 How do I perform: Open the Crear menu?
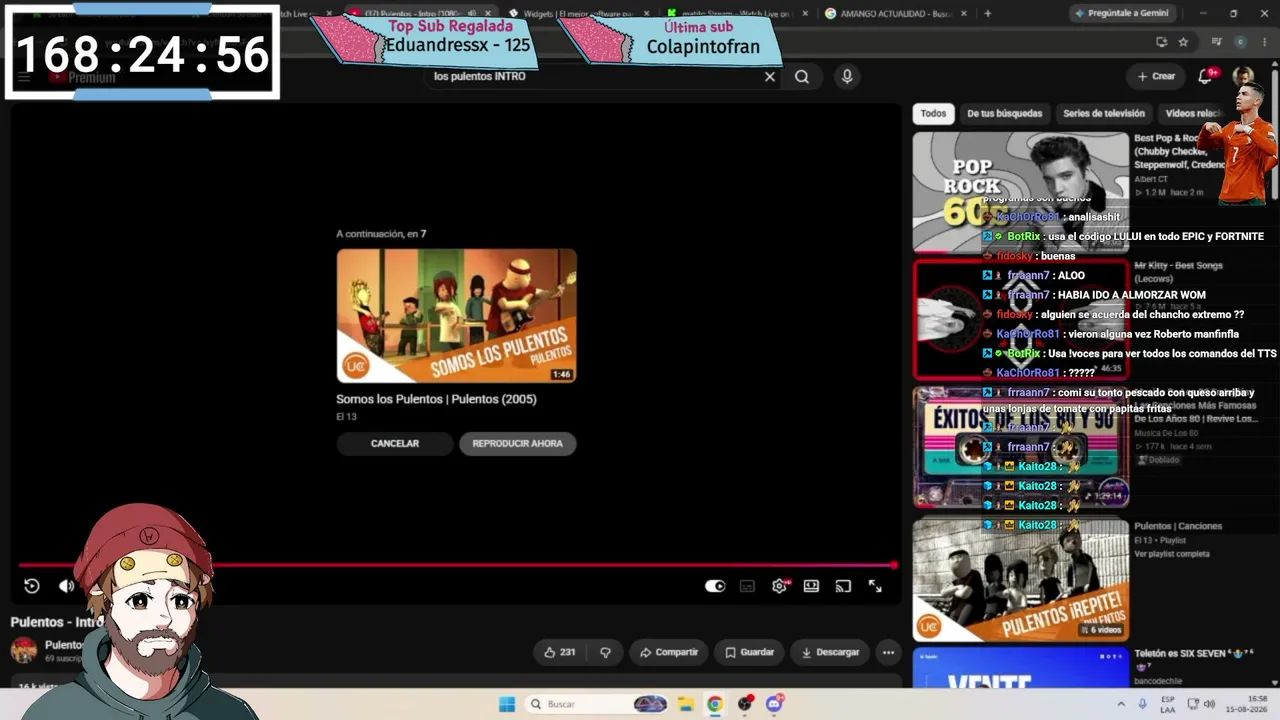[x=1156, y=76]
